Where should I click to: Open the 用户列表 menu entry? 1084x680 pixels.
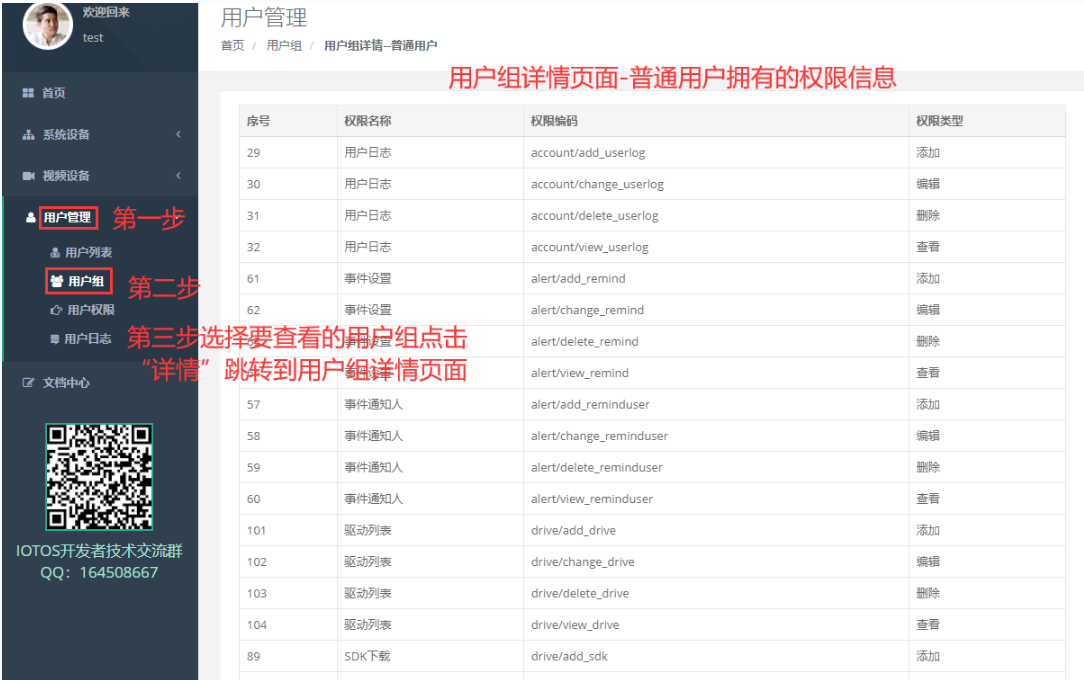pos(90,252)
